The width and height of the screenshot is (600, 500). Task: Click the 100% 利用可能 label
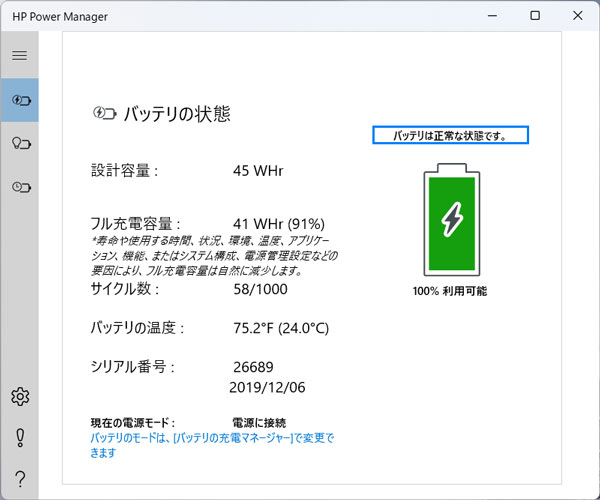(x=450, y=291)
